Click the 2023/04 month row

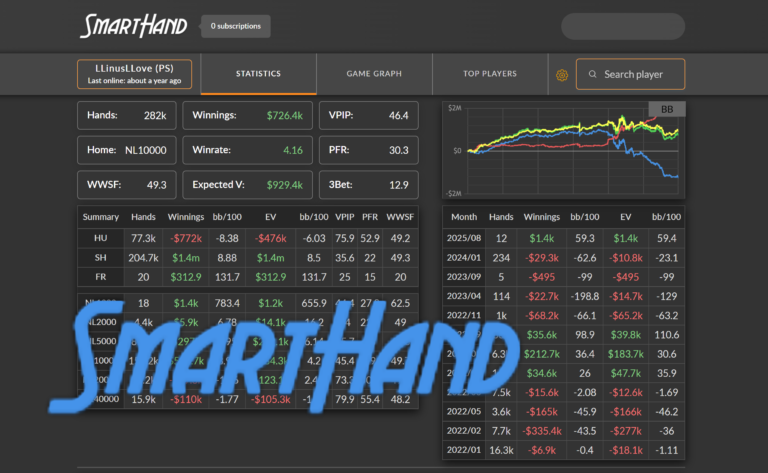click(x=563, y=296)
